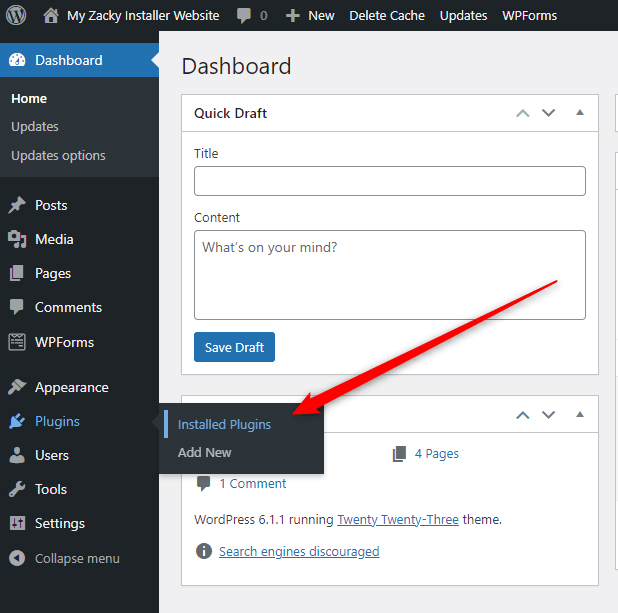Click the Pages icon in sidebar

point(17,273)
